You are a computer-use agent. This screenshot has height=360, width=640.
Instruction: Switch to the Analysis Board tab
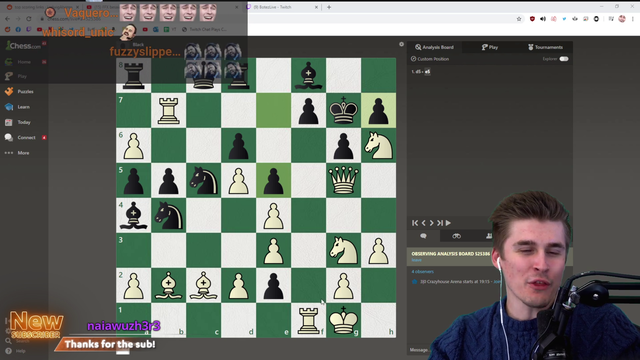[434, 47]
